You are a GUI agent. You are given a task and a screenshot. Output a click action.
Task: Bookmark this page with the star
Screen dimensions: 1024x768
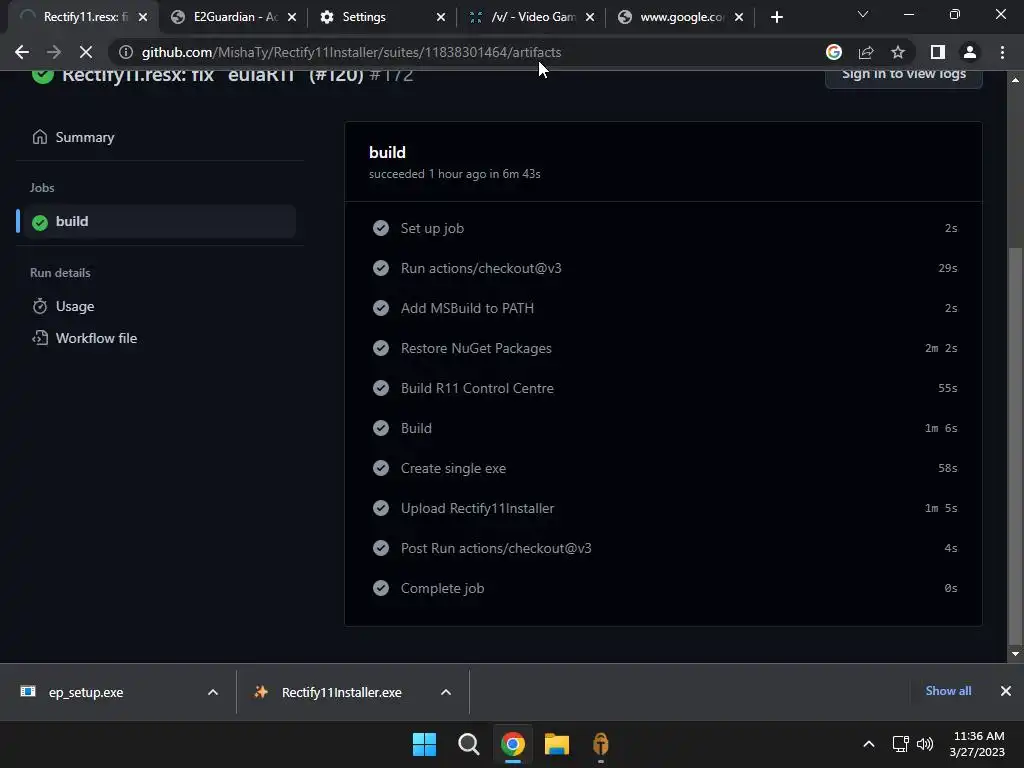pos(898,52)
